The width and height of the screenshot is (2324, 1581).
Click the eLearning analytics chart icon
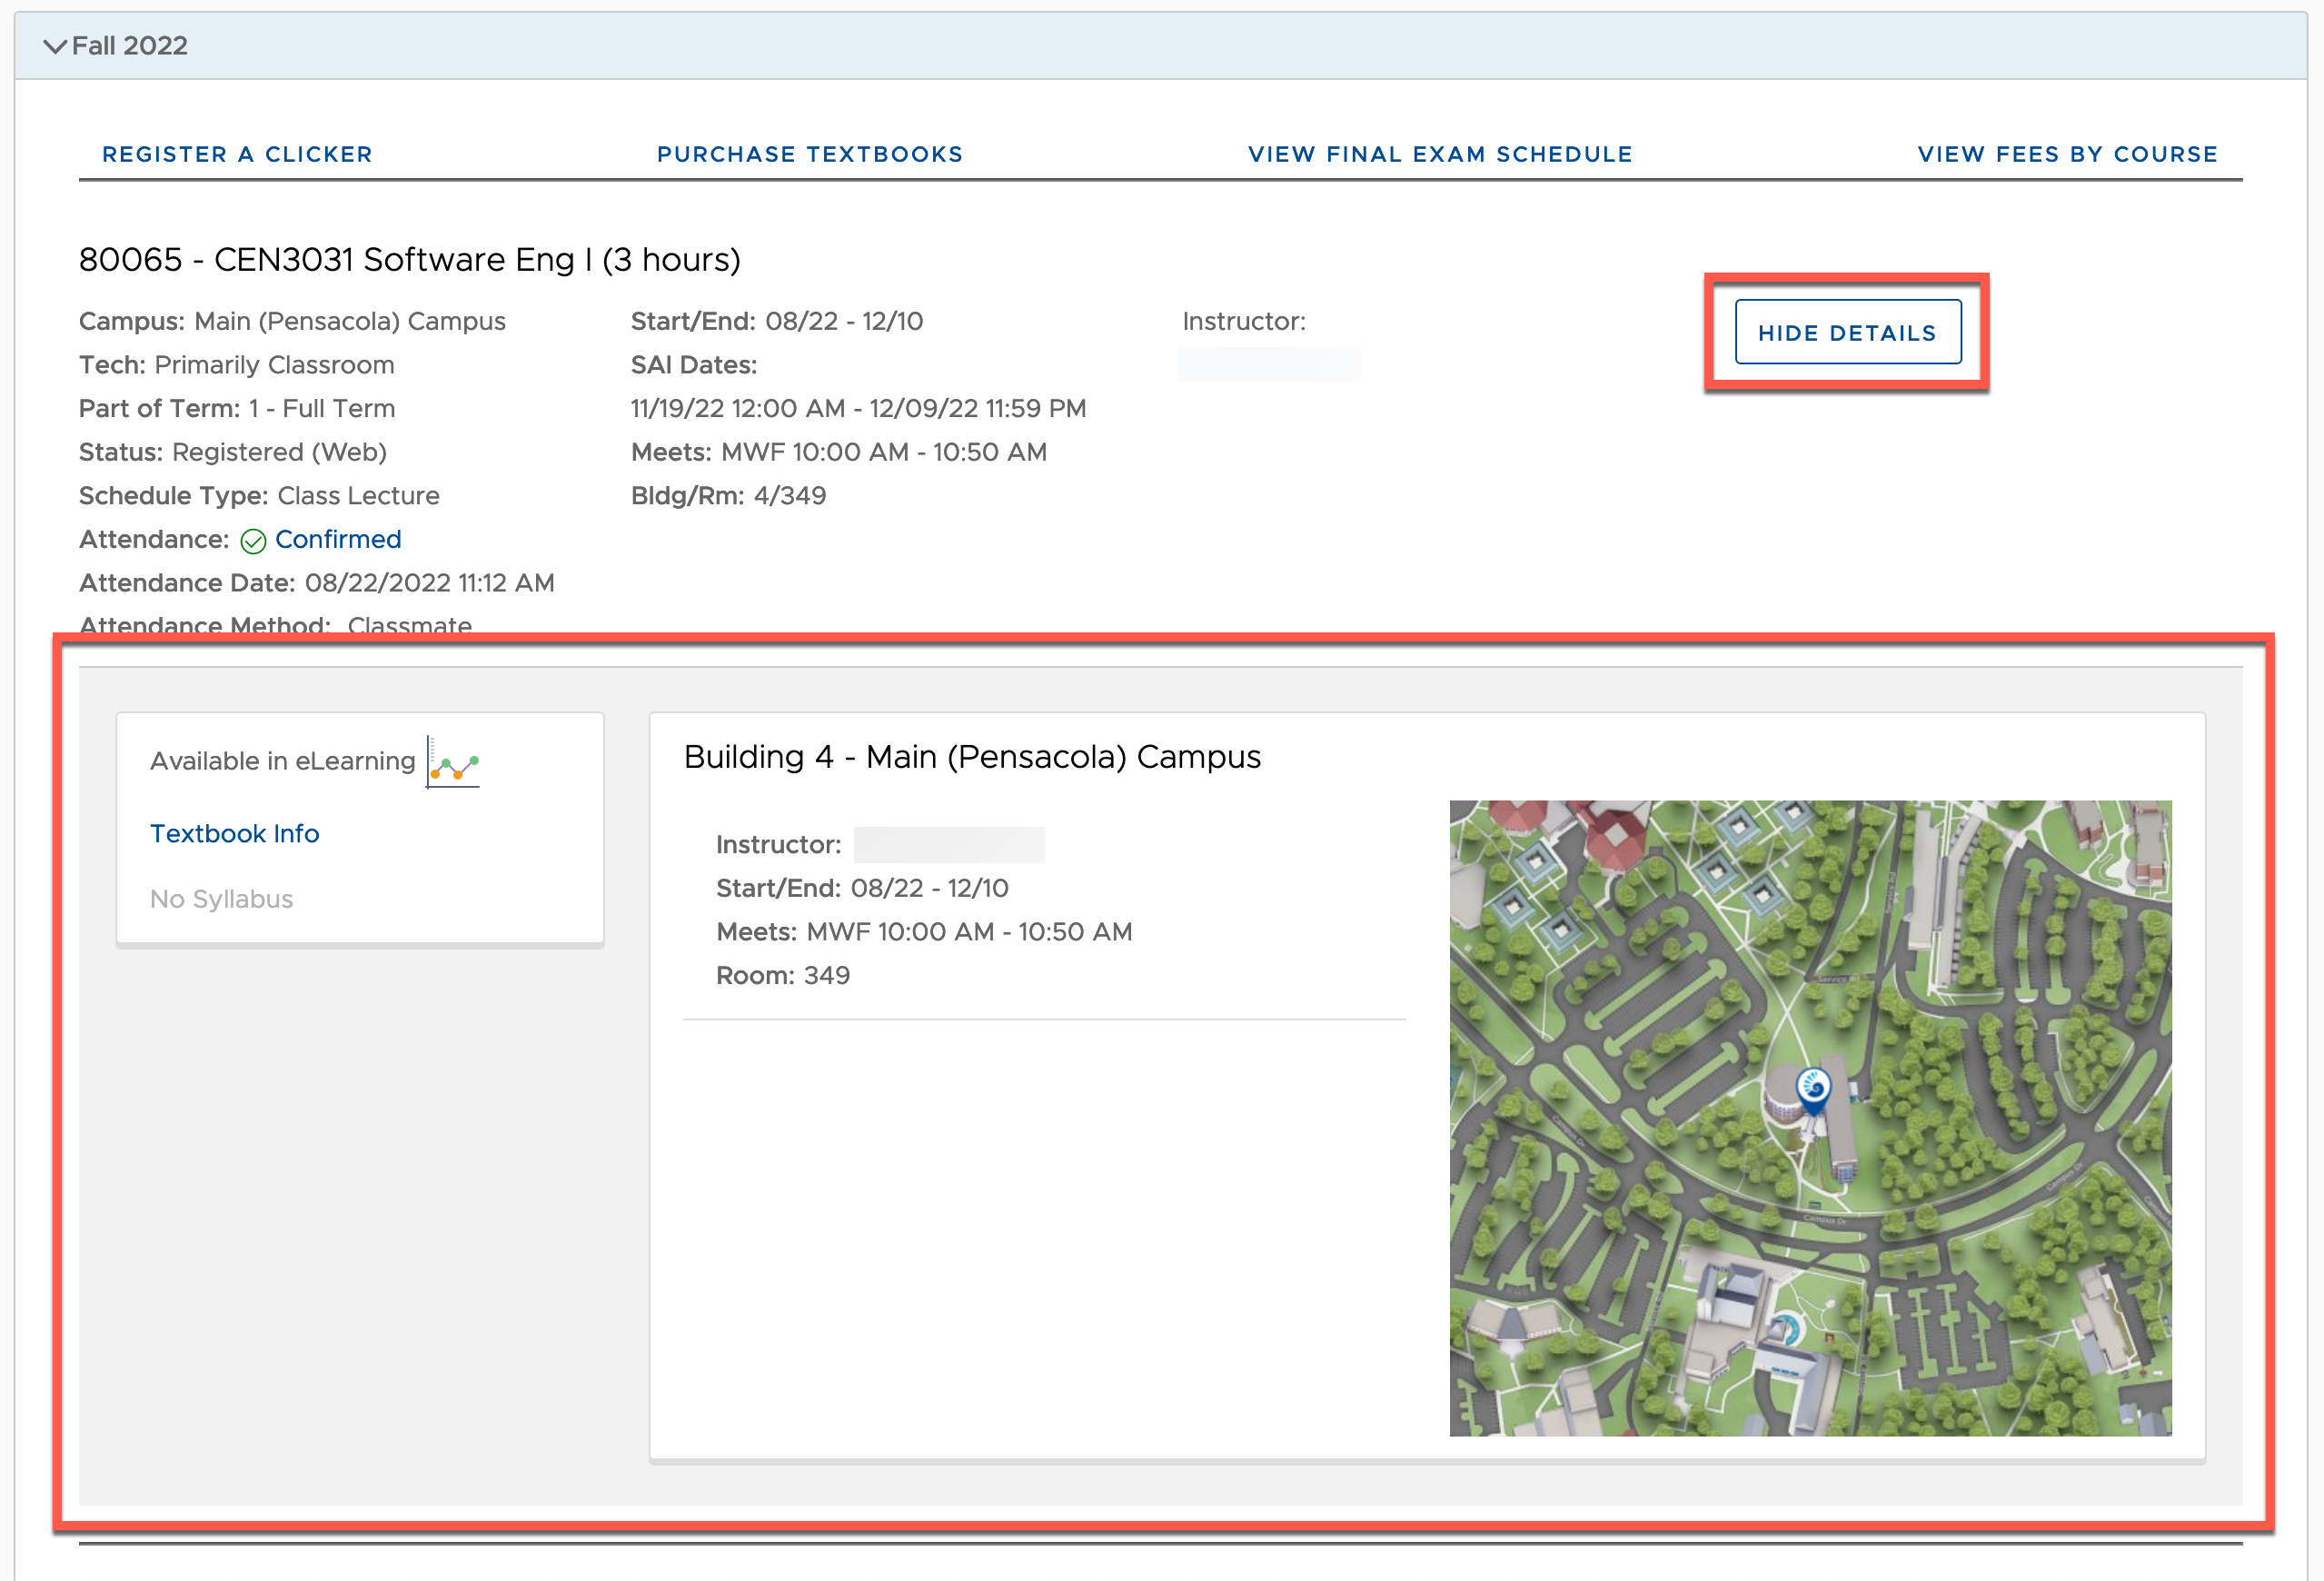click(x=453, y=762)
